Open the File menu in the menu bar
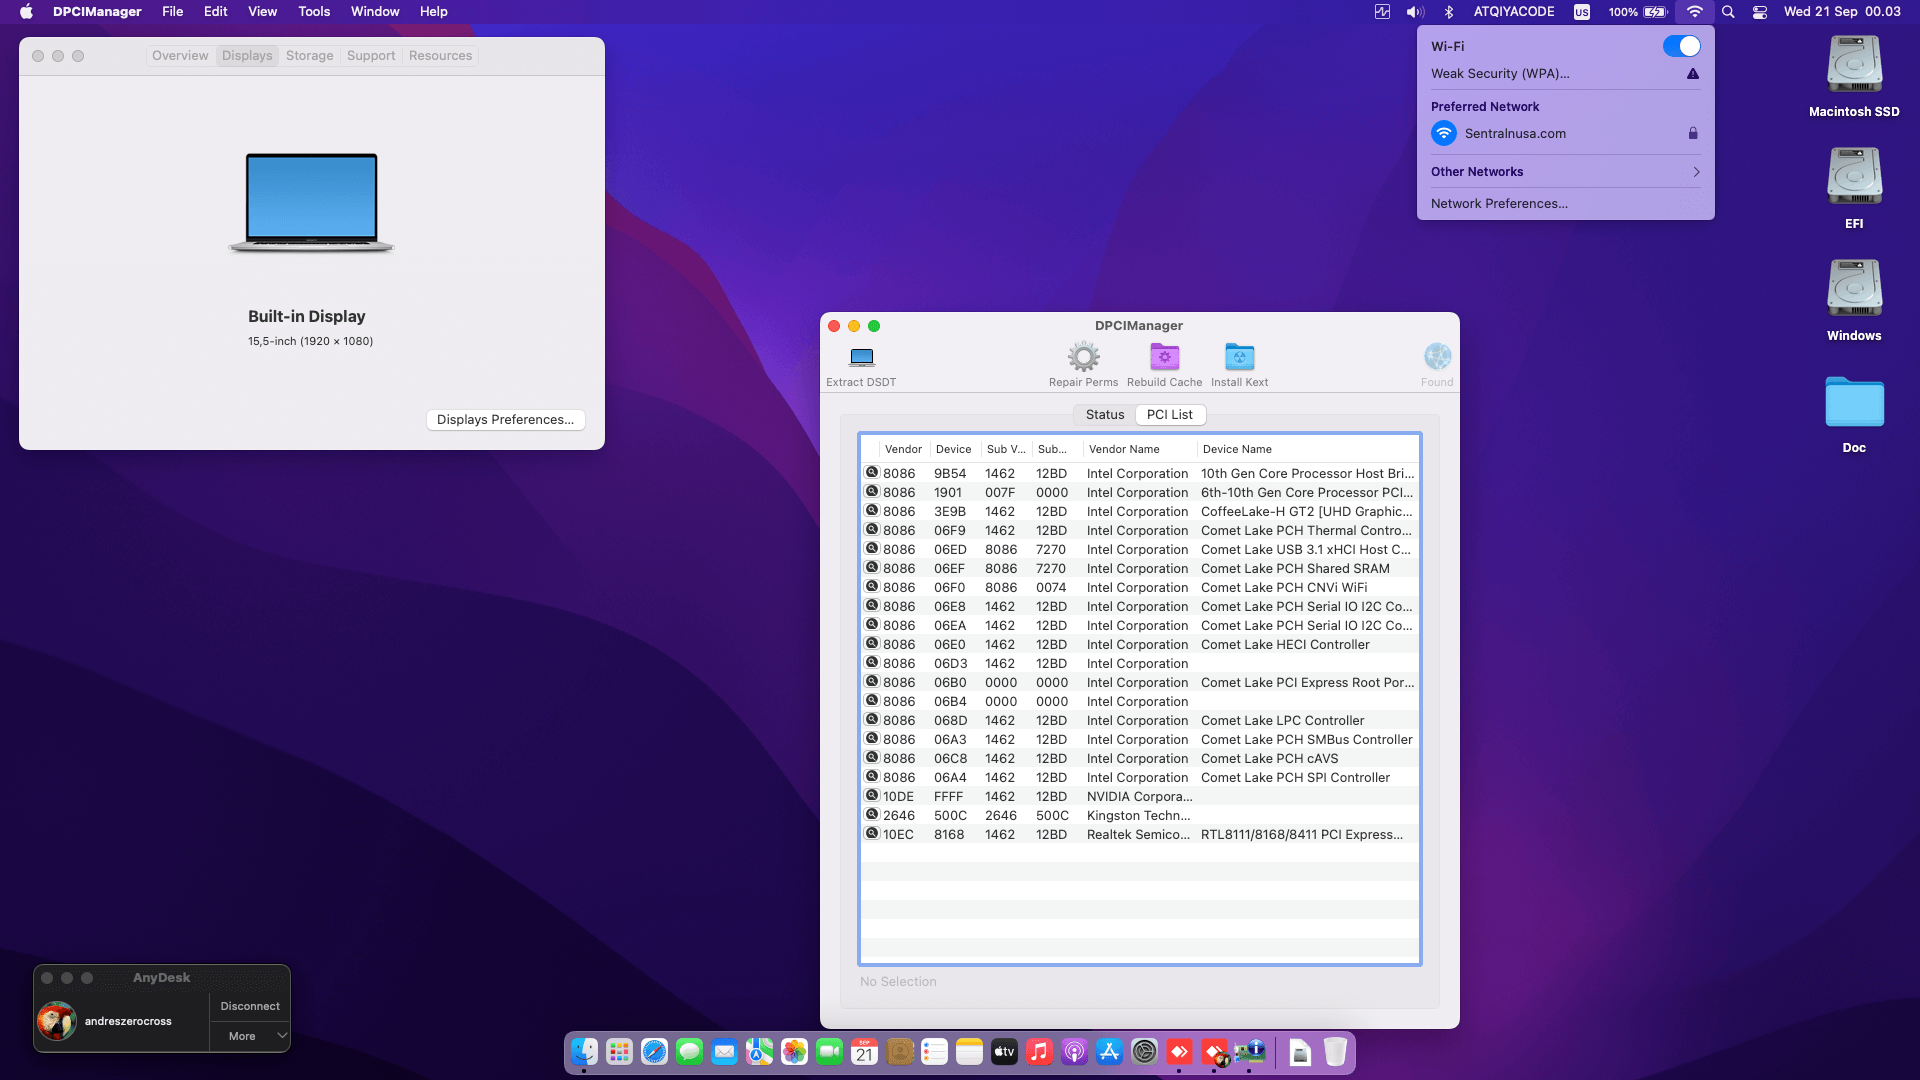 tap(173, 12)
